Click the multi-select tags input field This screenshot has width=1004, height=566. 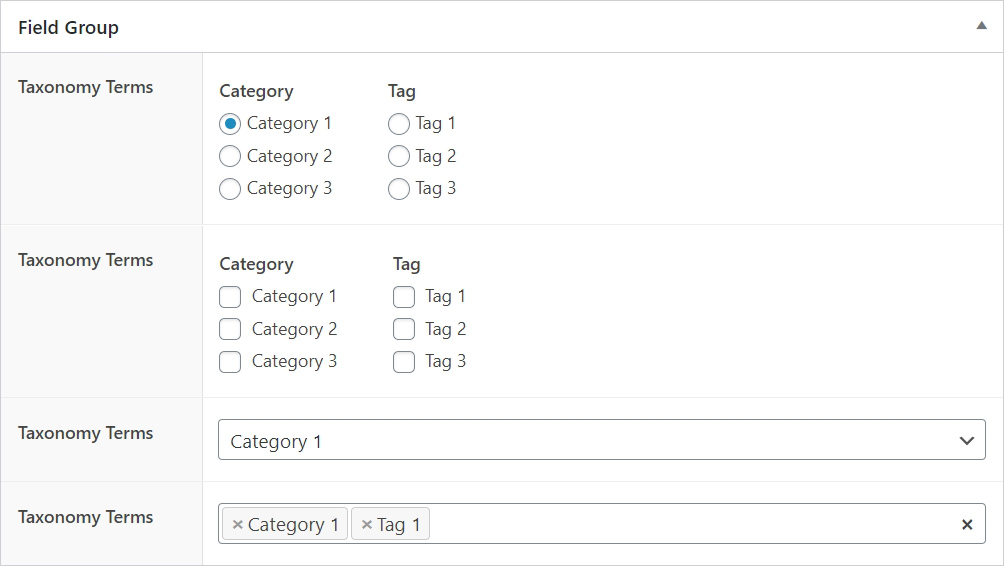coord(690,525)
